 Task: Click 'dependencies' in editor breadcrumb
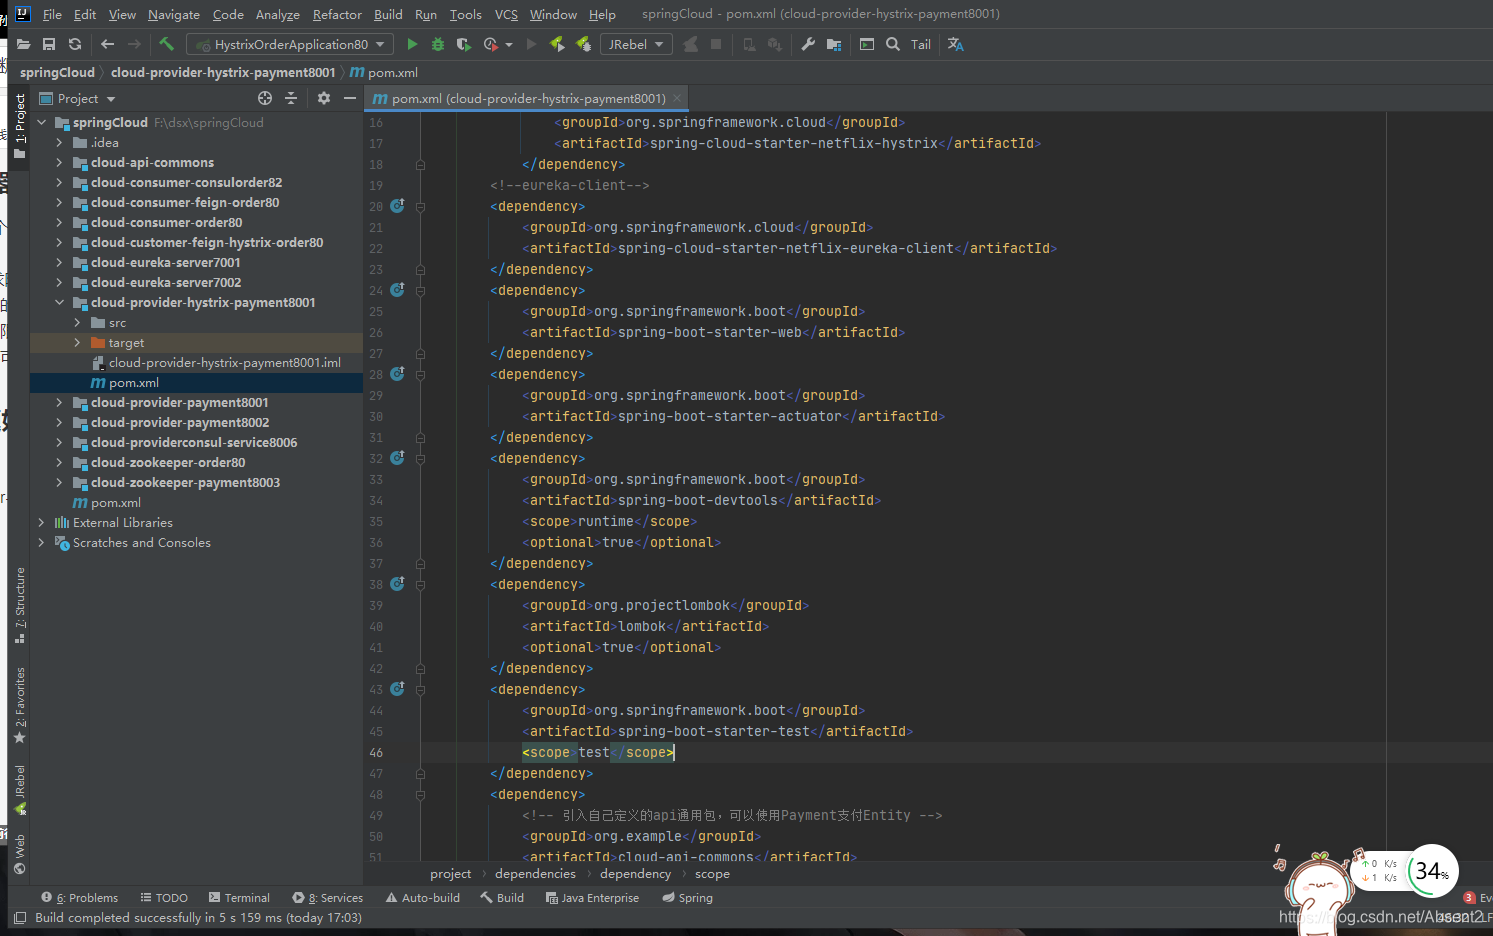pyautogui.click(x=535, y=874)
